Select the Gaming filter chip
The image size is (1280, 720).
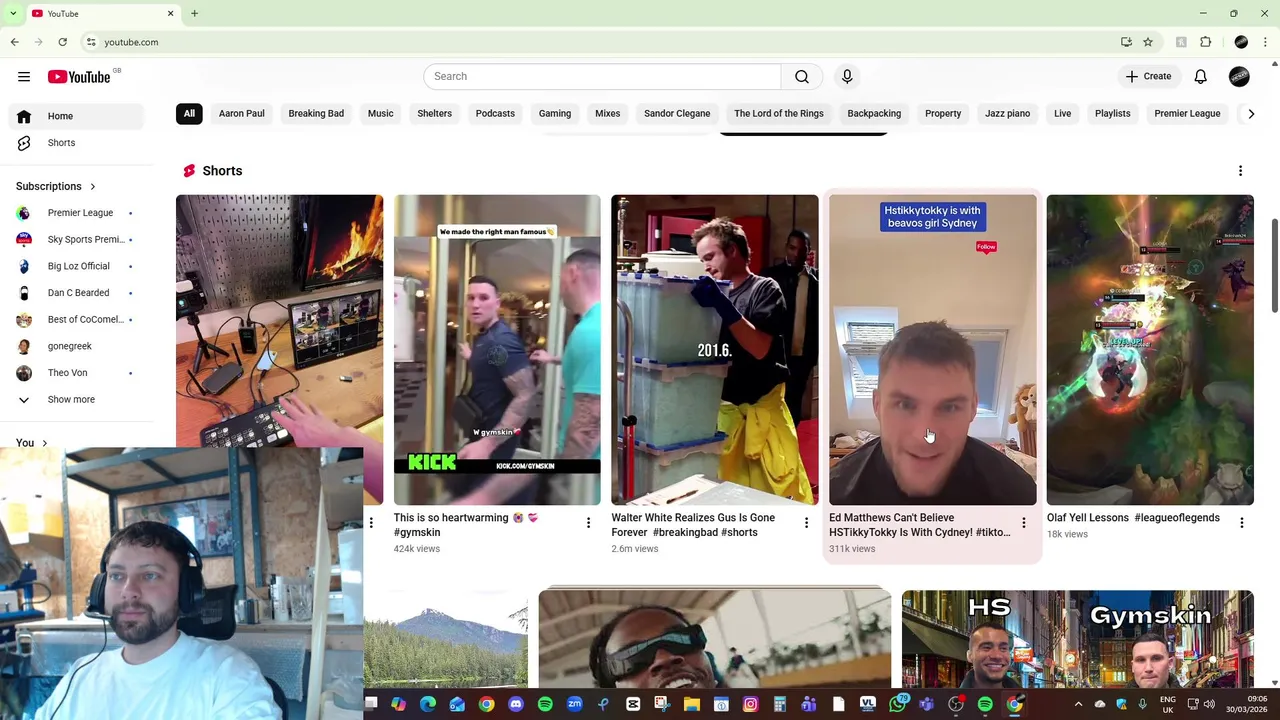click(x=555, y=113)
